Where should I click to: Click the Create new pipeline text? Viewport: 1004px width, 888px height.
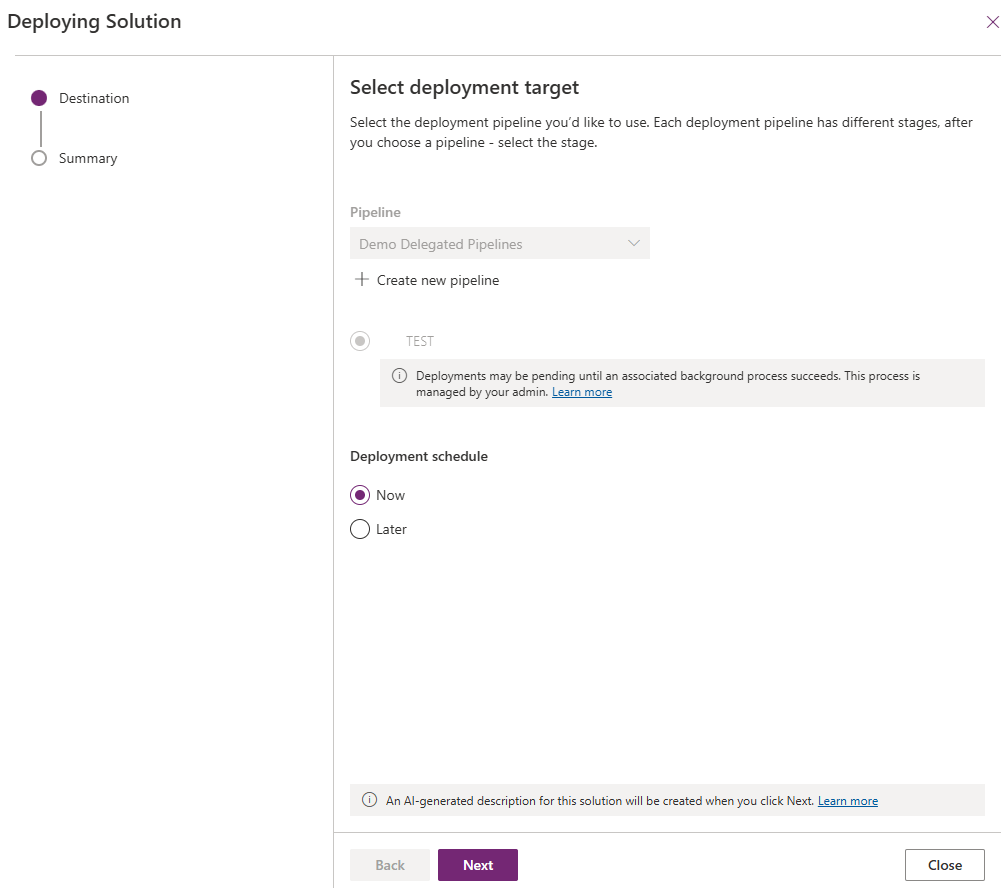[x=438, y=280]
